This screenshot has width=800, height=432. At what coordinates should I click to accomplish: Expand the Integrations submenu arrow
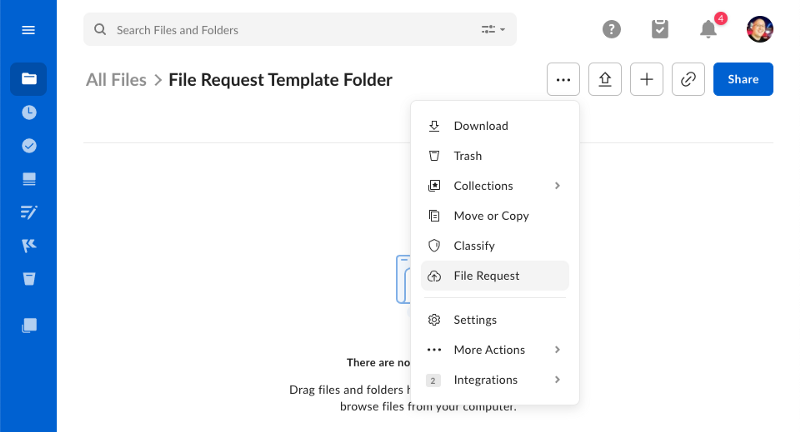tap(557, 380)
